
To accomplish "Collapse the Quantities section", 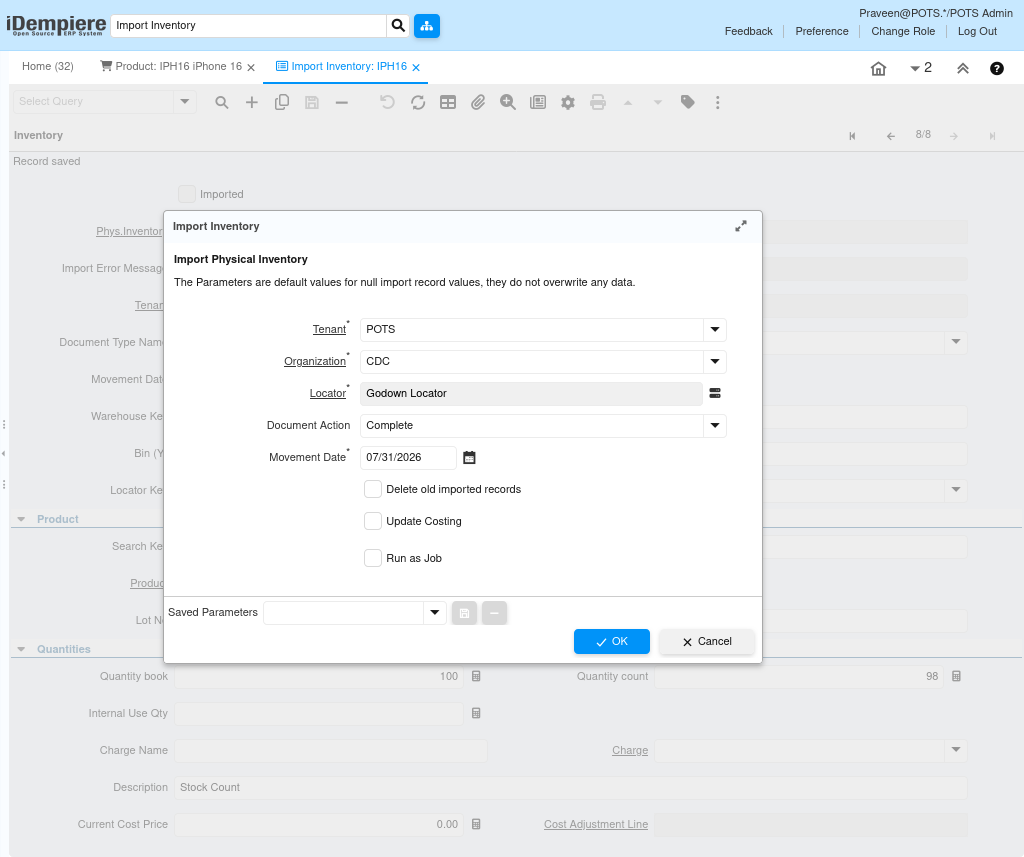I will (x=22, y=649).
